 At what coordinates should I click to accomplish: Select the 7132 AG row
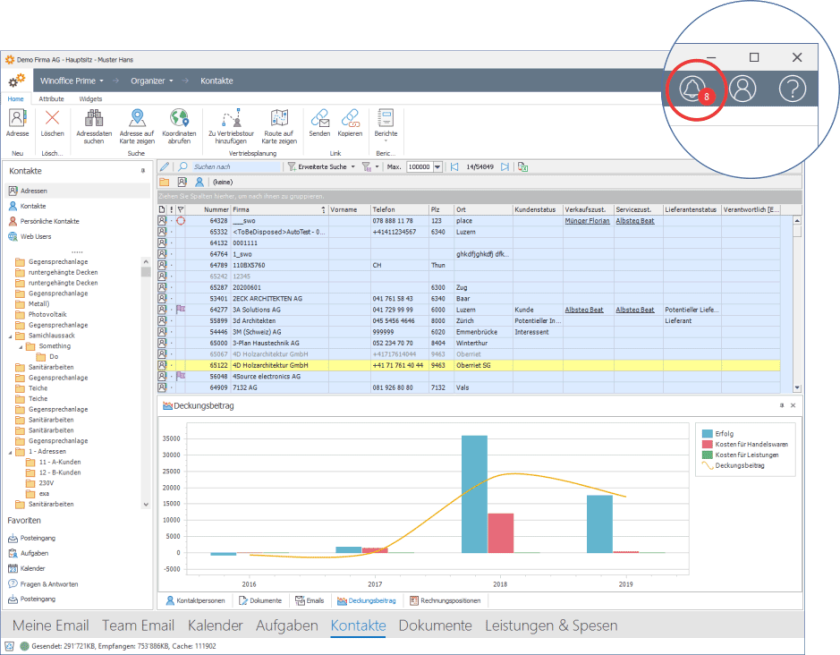[469, 387]
